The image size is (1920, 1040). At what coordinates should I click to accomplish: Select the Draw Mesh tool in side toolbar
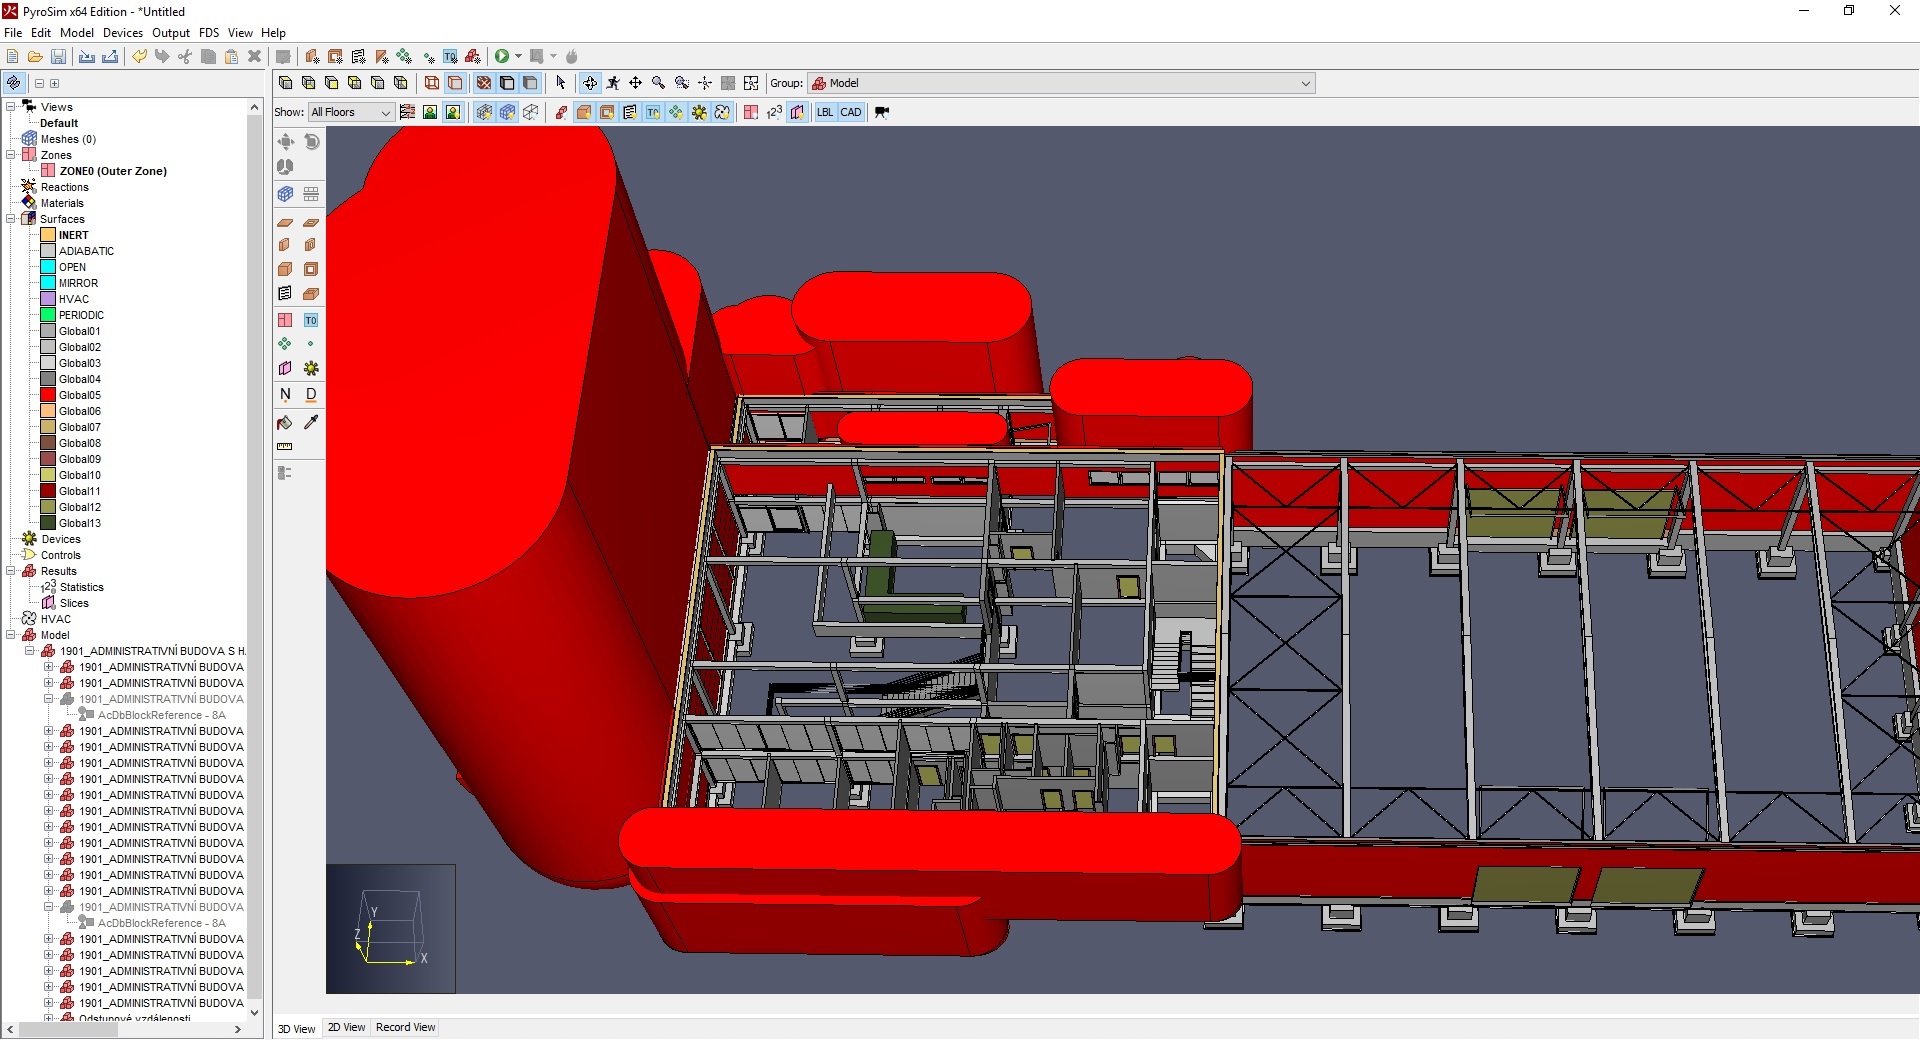pyautogui.click(x=285, y=194)
